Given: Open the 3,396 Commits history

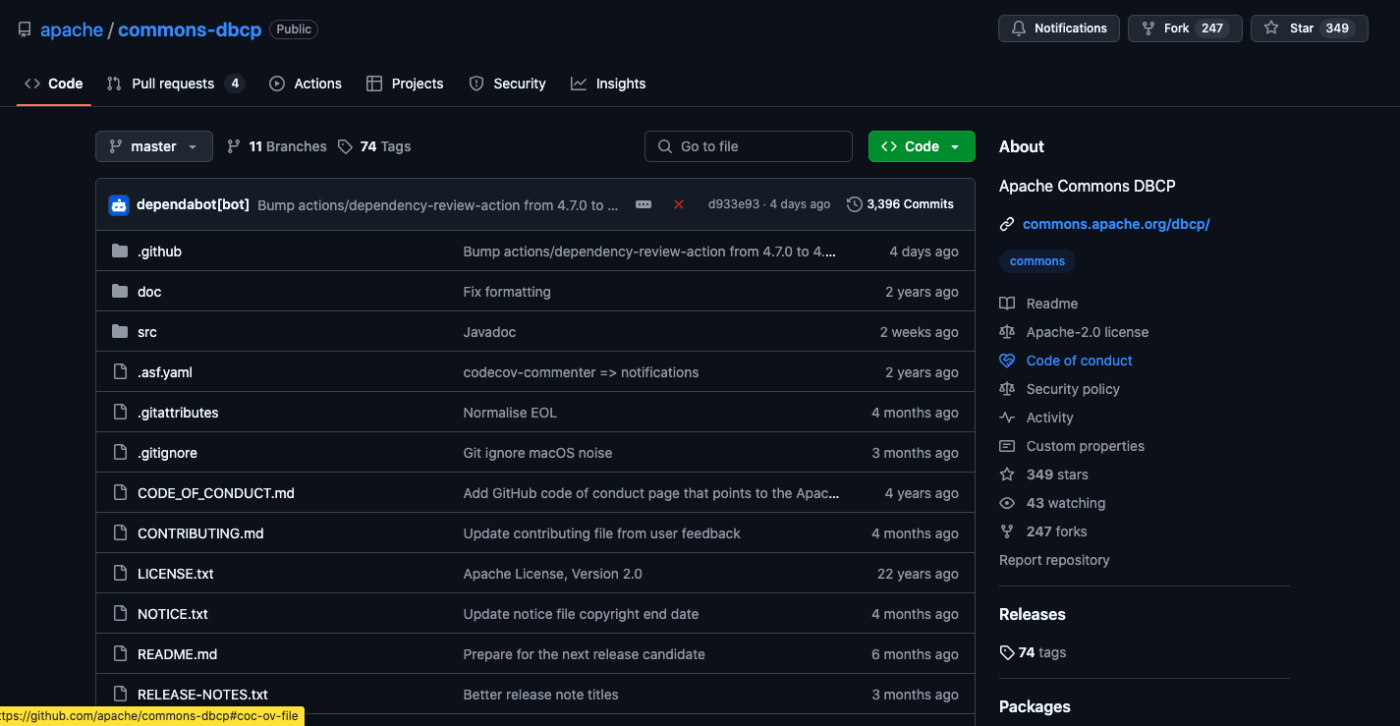Looking at the screenshot, I should (900, 204).
